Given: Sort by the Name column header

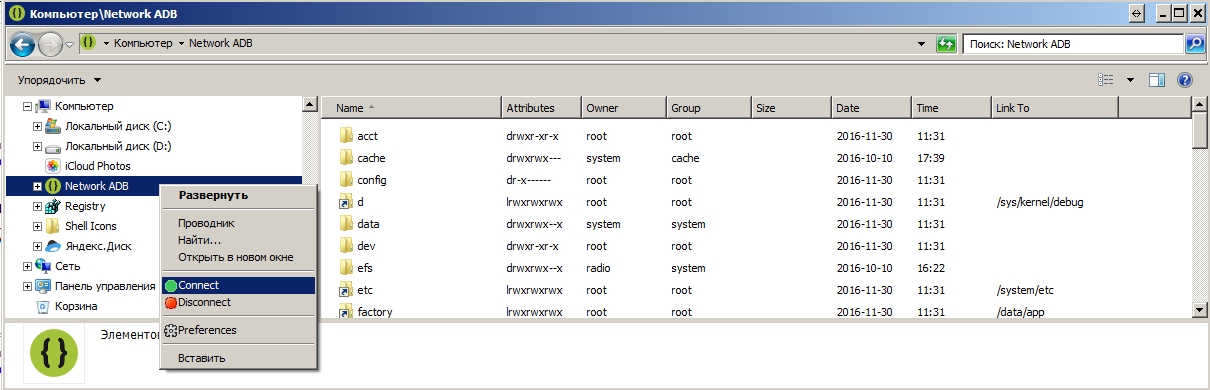Looking at the screenshot, I should (410, 108).
